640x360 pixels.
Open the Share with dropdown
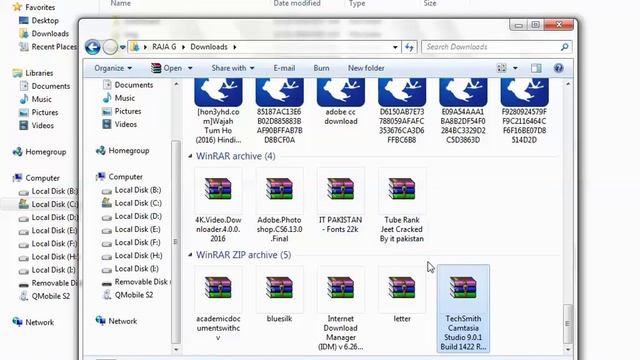[x=233, y=68]
